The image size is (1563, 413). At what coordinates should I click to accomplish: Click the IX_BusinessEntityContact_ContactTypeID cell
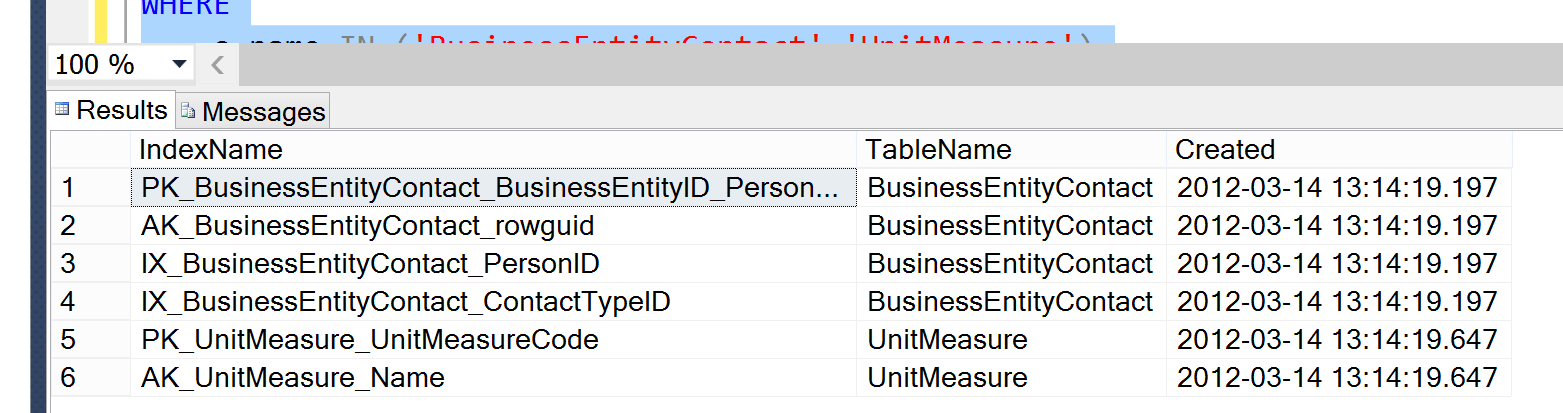pyautogui.click(x=406, y=302)
